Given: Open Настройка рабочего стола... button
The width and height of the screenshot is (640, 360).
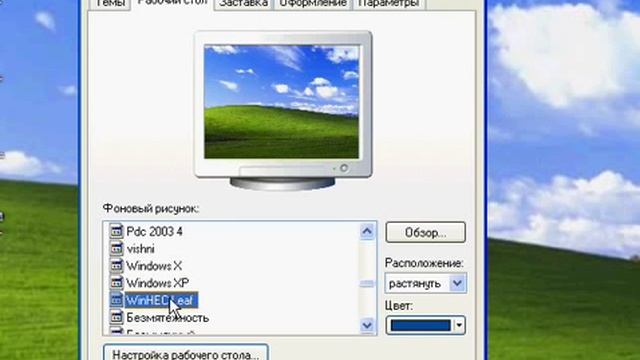Looking at the screenshot, I should click(x=186, y=353).
